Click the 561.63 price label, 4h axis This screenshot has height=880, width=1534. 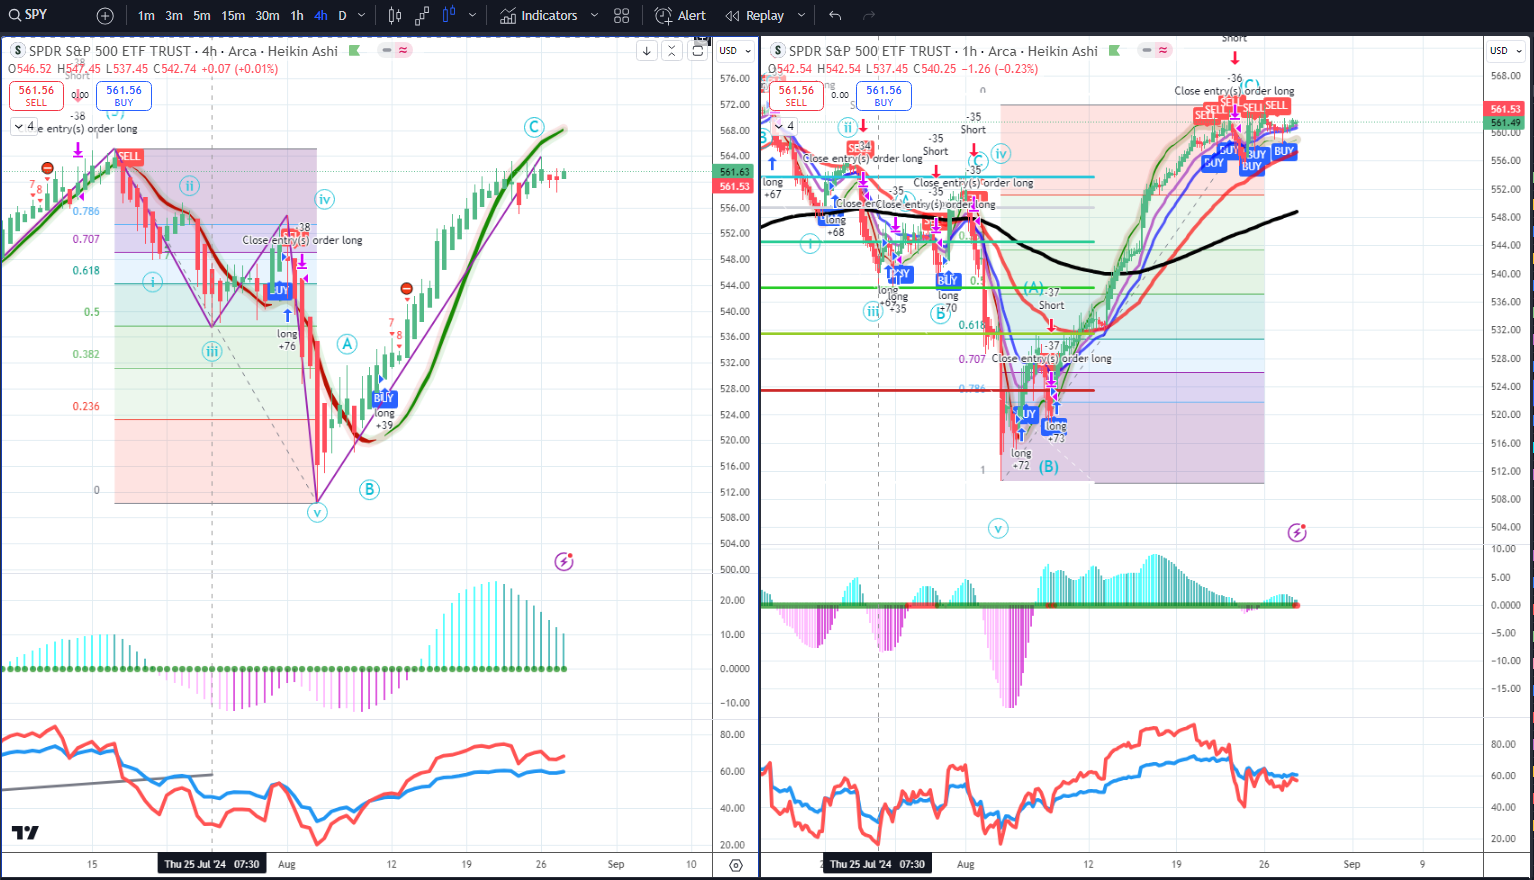point(735,172)
